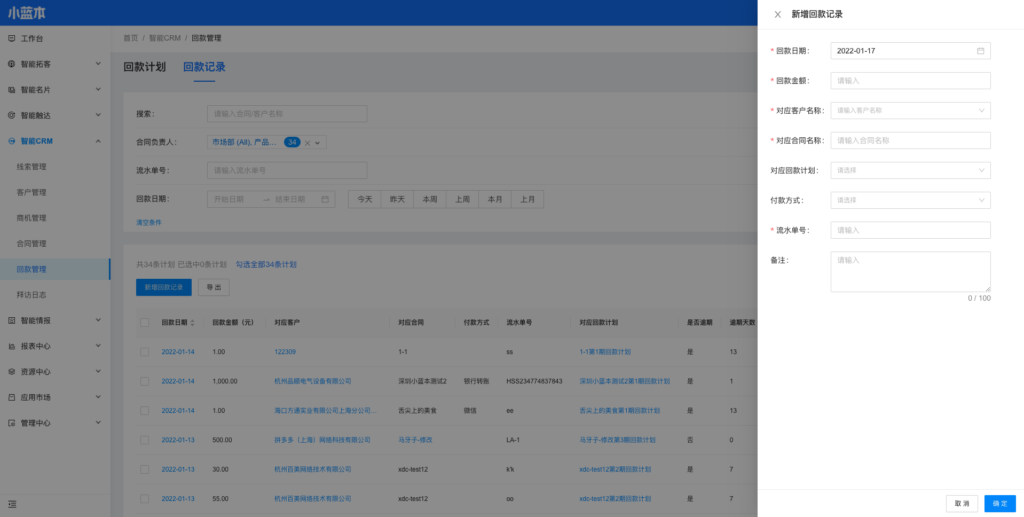Click the 取消 button
This screenshot has height=517, width=1024.
coord(961,503)
